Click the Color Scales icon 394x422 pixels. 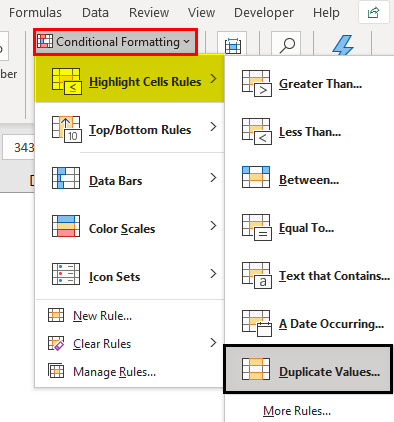[66, 226]
